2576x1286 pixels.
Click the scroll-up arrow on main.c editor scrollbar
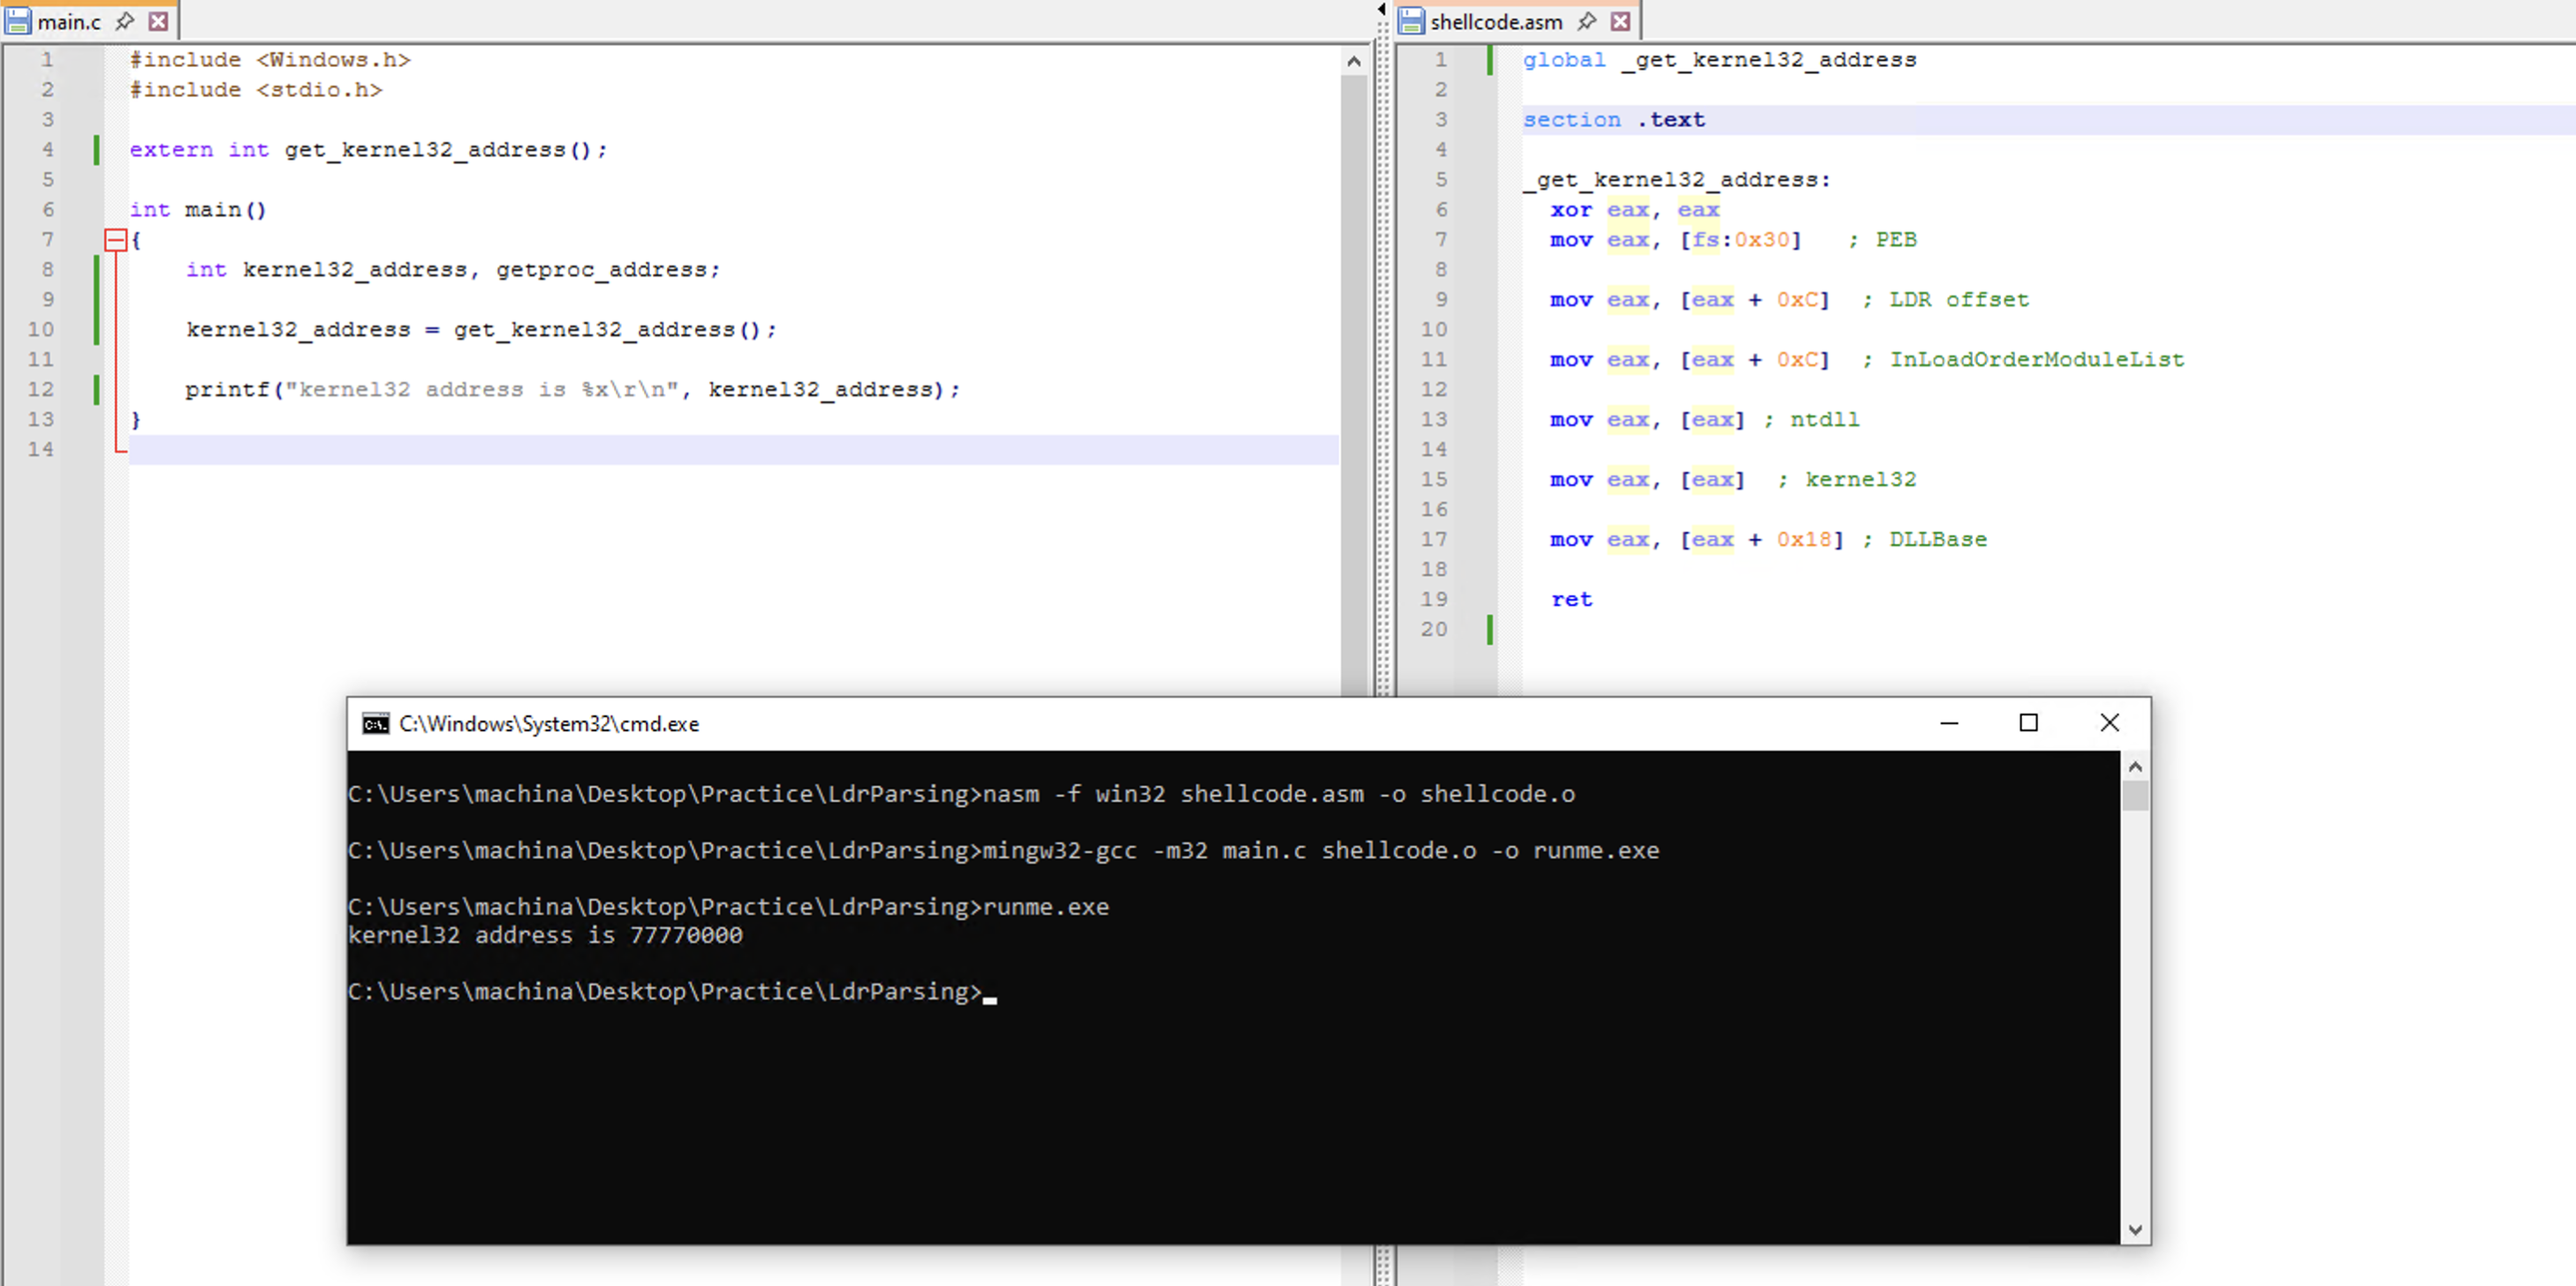1354,60
